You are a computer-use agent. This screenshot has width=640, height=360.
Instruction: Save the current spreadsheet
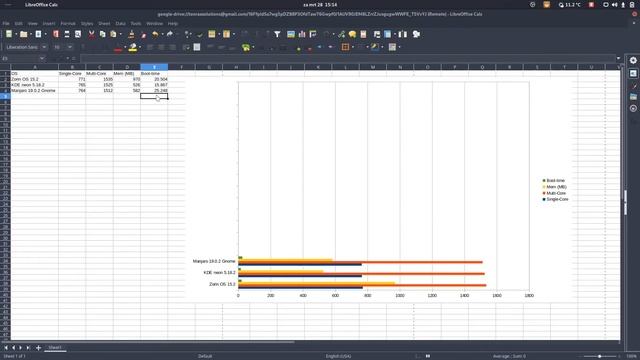tap(38, 34)
